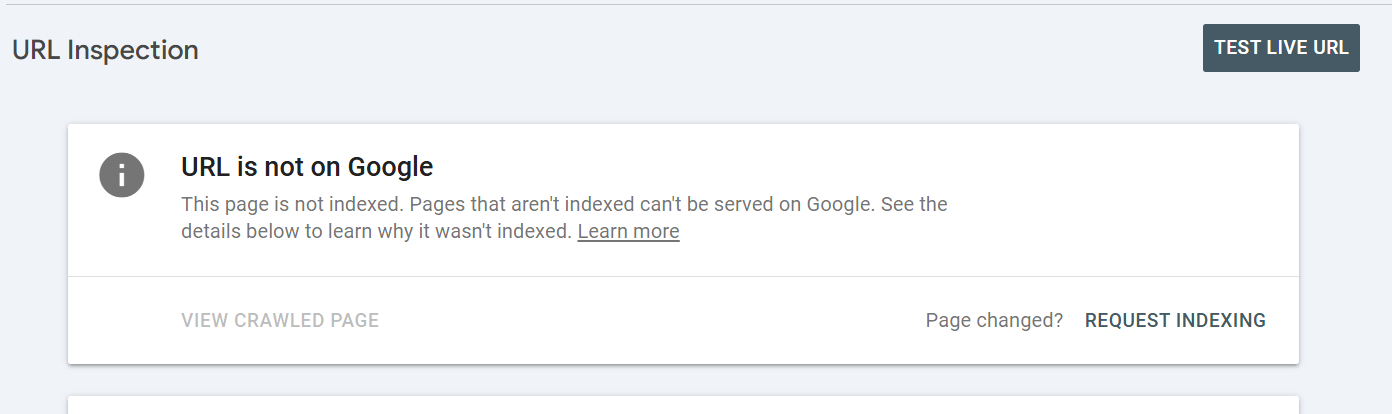Click the partially visible card at bottom
This screenshot has width=1392, height=414.
[683, 405]
